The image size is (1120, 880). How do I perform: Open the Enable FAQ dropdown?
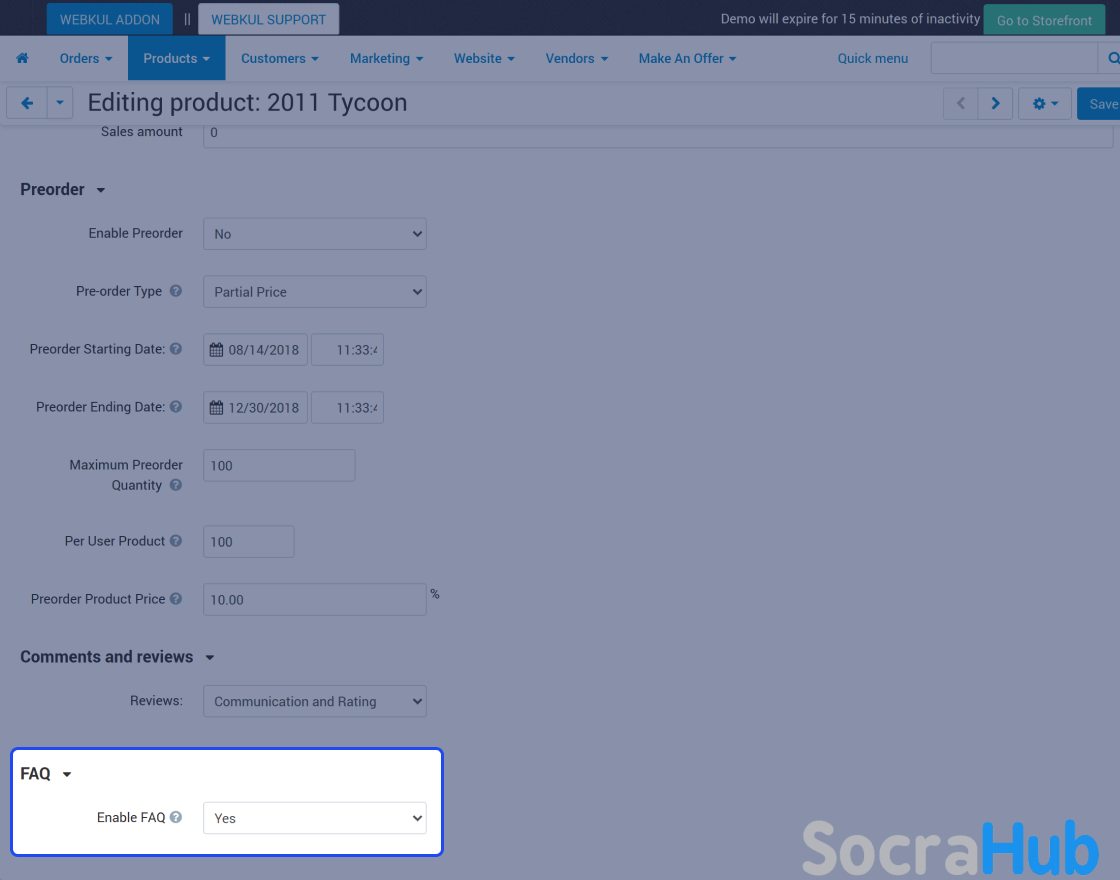pyautogui.click(x=314, y=818)
